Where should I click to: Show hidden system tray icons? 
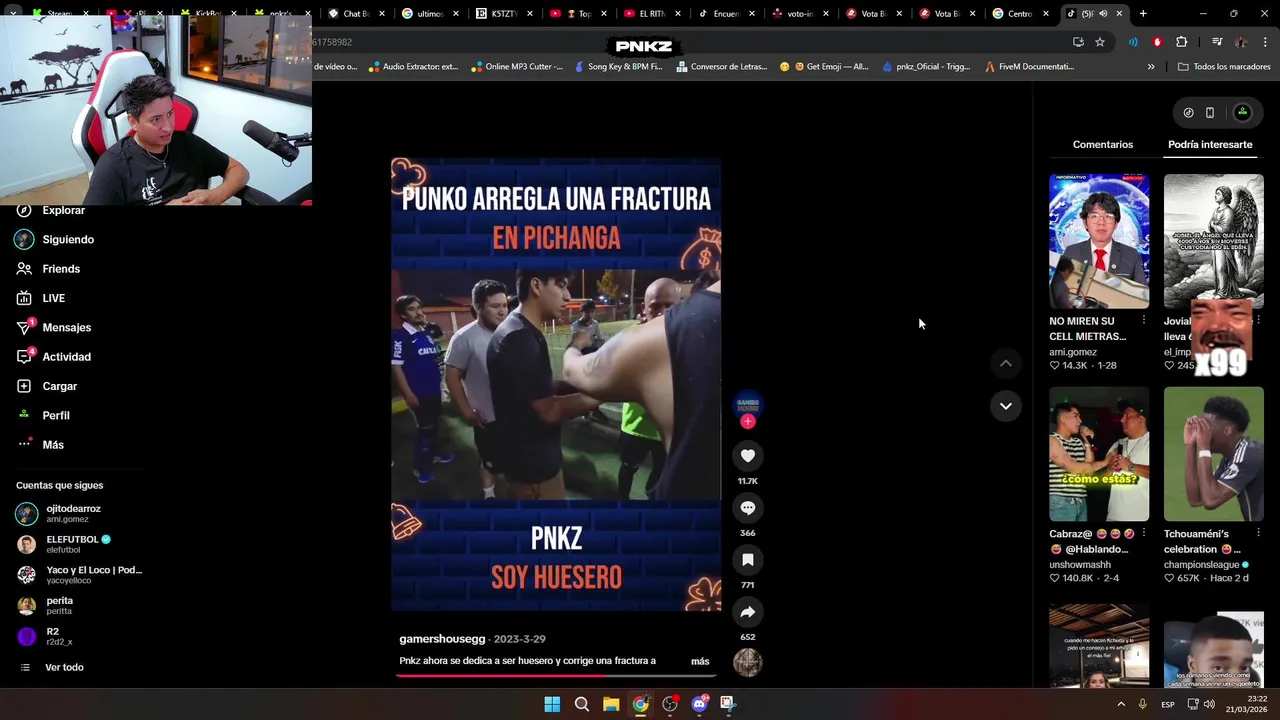[x=1121, y=704]
